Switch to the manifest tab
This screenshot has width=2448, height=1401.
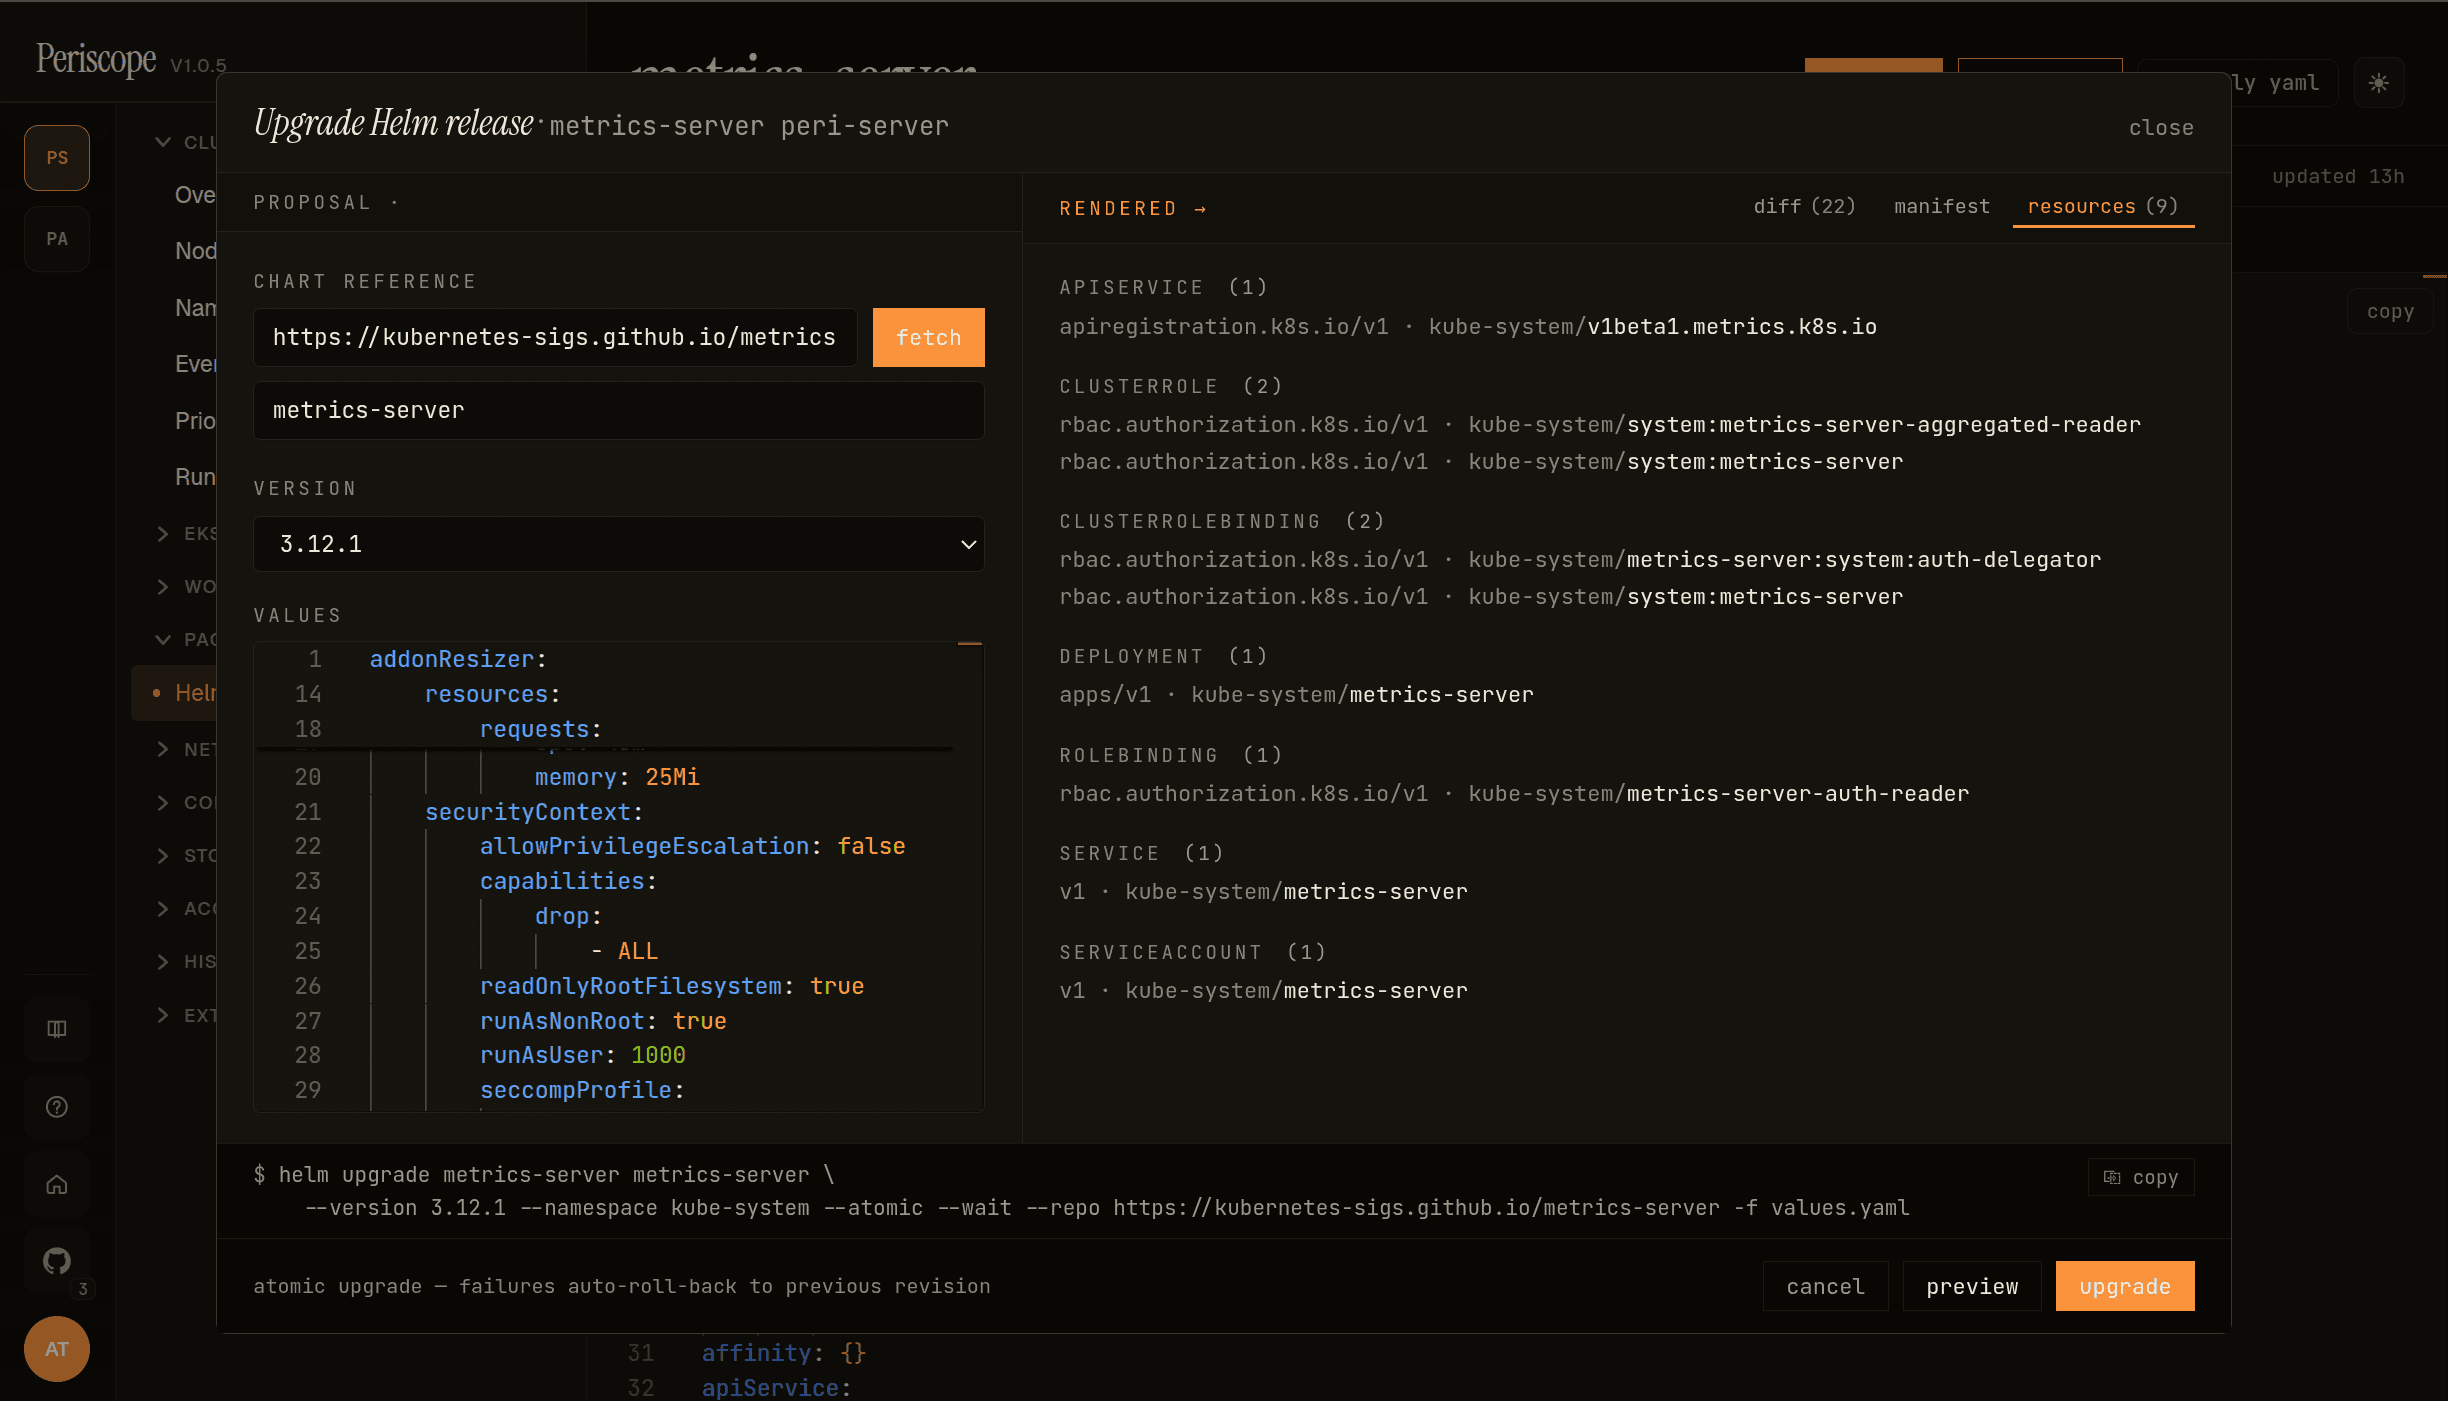coord(1941,206)
